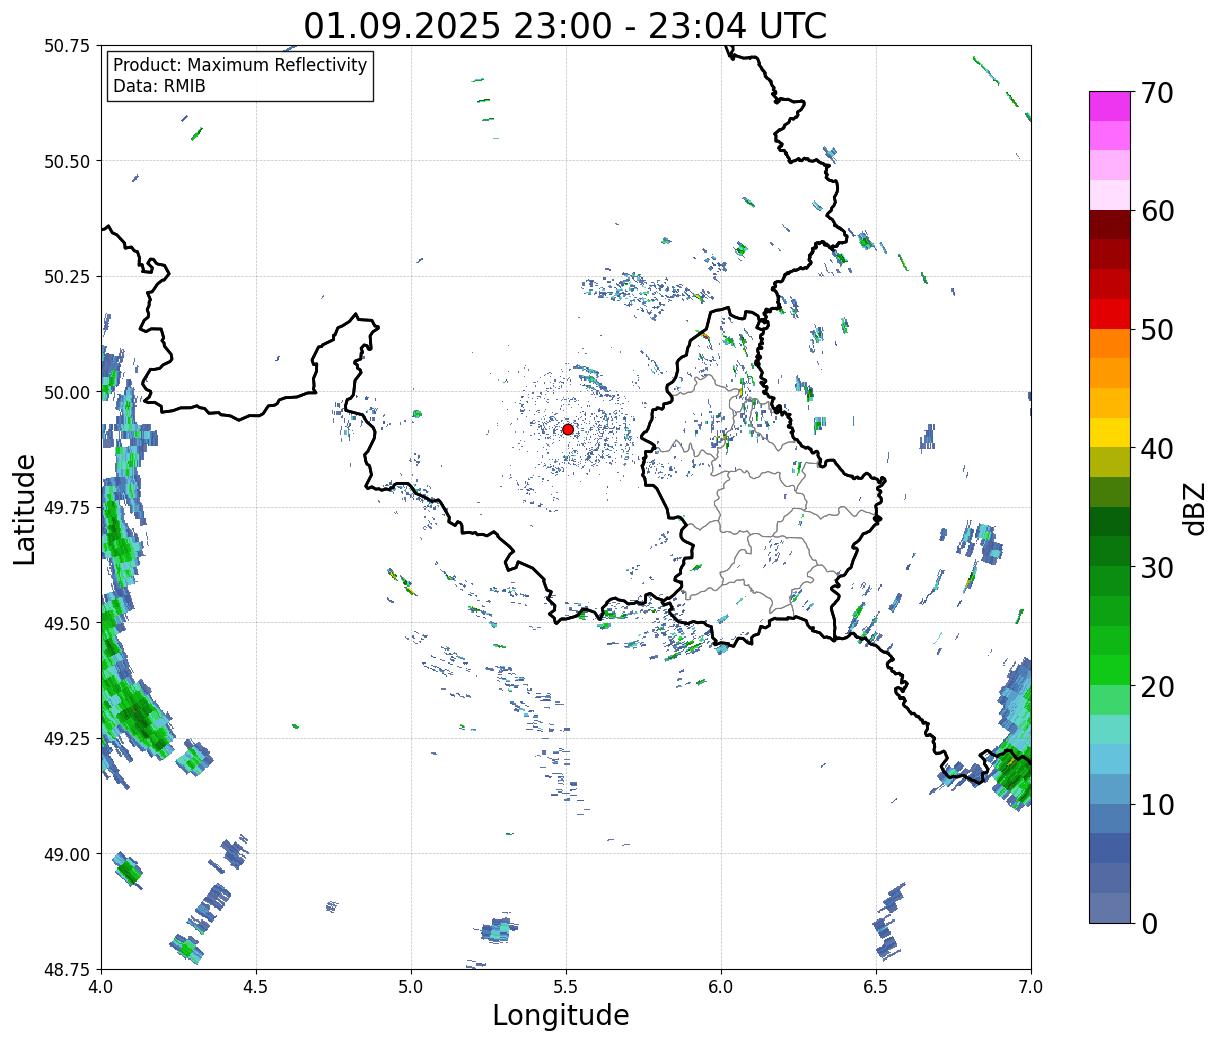The height and width of the screenshot is (1040, 1219).
Task: Click the "Product: Maximum Reflectivity" label
Action: pos(240,65)
